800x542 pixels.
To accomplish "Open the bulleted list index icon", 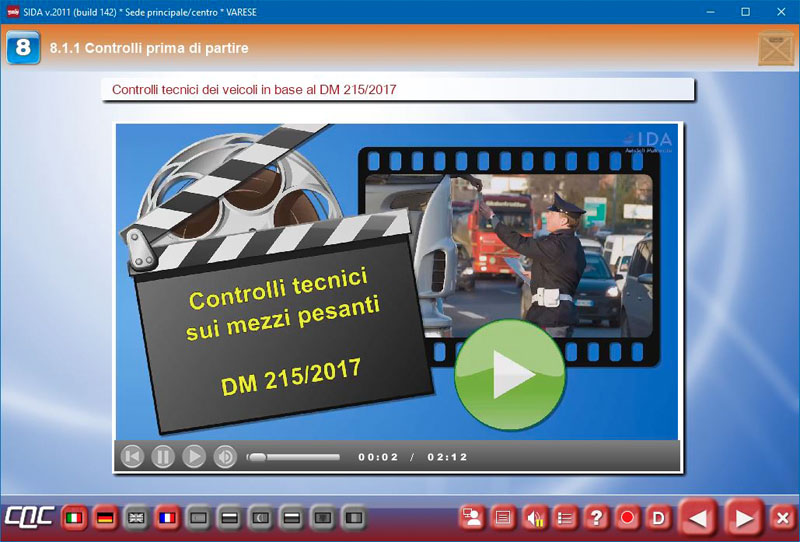I will click(x=565, y=518).
